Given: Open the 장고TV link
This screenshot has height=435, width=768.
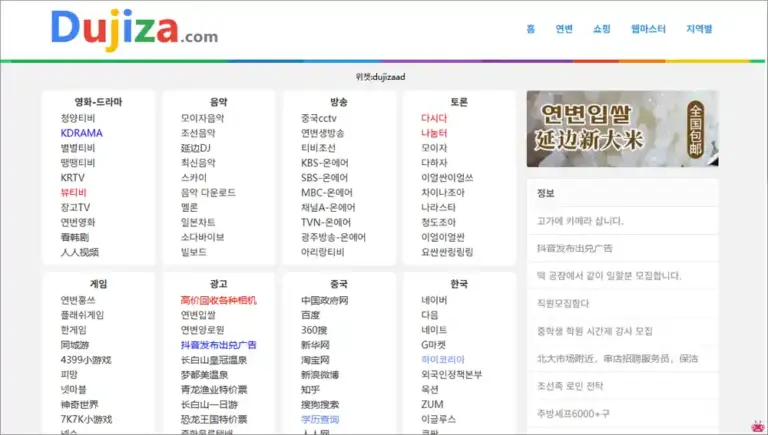Looking at the screenshot, I should click(75, 207).
